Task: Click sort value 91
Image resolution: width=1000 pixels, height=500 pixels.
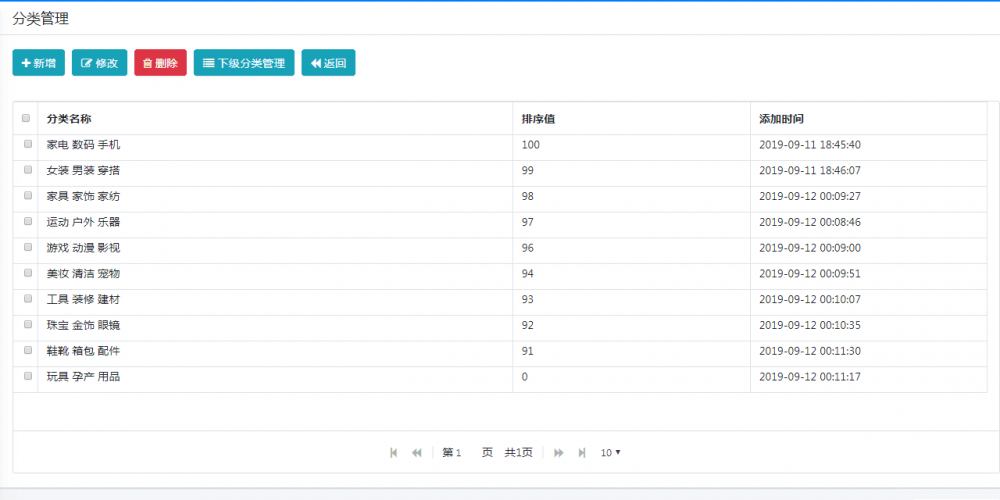Action: tap(527, 351)
